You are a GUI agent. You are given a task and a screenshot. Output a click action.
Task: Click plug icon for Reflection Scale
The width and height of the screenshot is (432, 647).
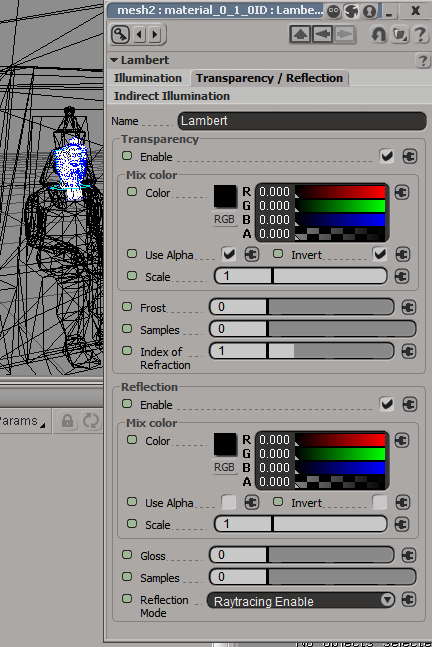pyautogui.click(x=402, y=524)
